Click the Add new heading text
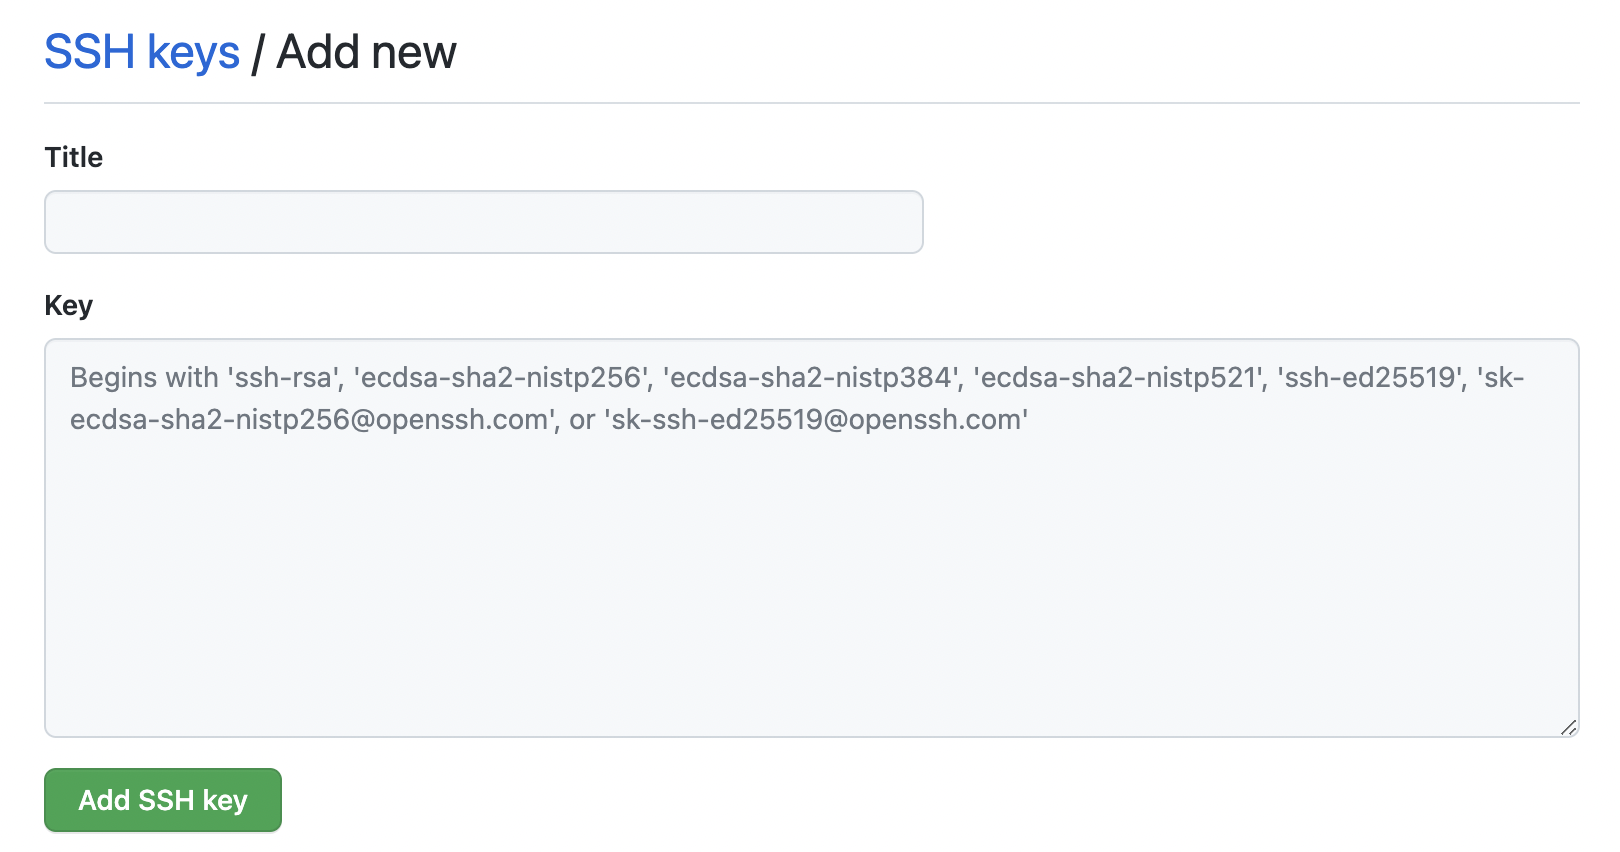 [x=366, y=52]
